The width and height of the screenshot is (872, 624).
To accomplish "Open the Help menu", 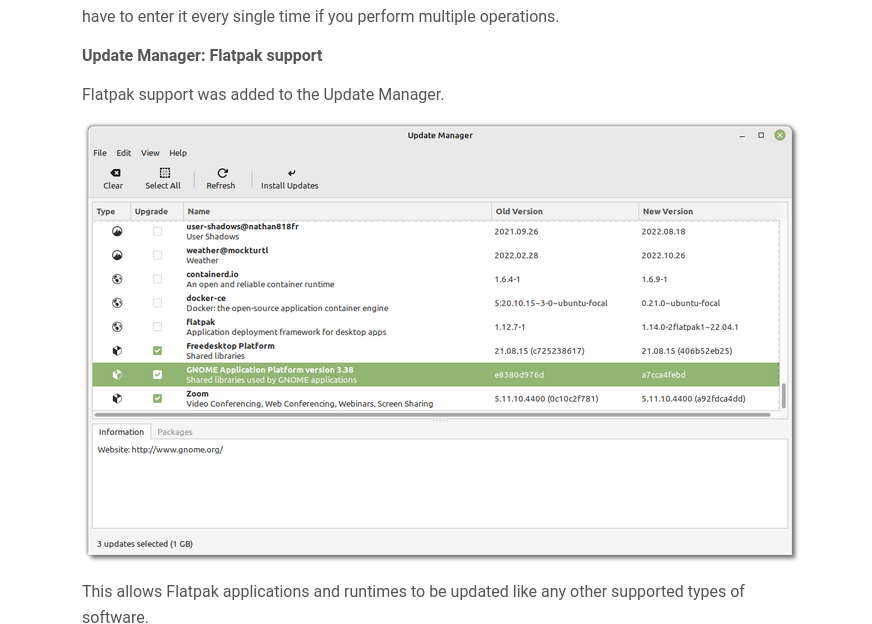I will click(x=178, y=153).
